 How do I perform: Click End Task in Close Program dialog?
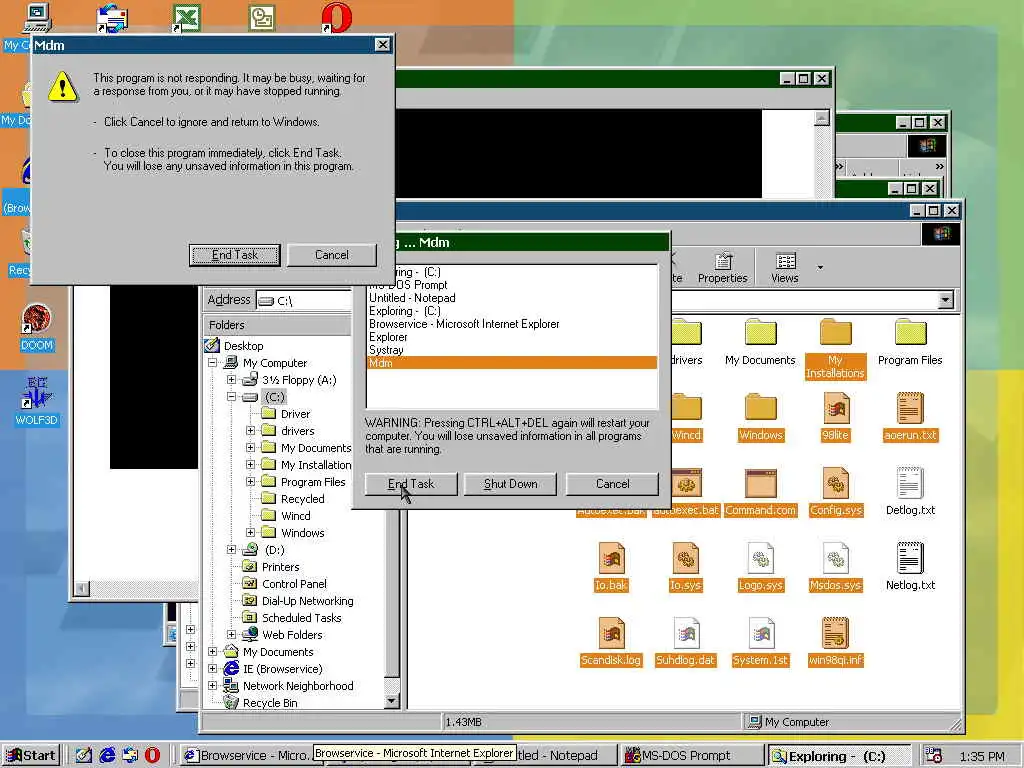(x=411, y=484)
